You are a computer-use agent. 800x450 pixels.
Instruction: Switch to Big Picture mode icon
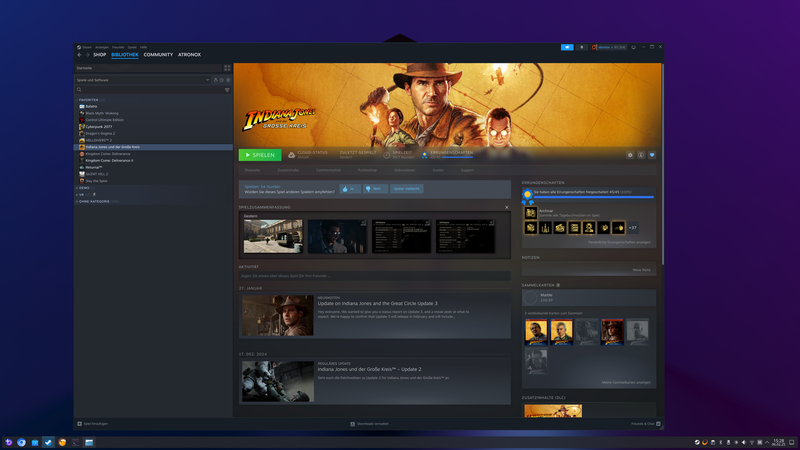coord(634,47)
